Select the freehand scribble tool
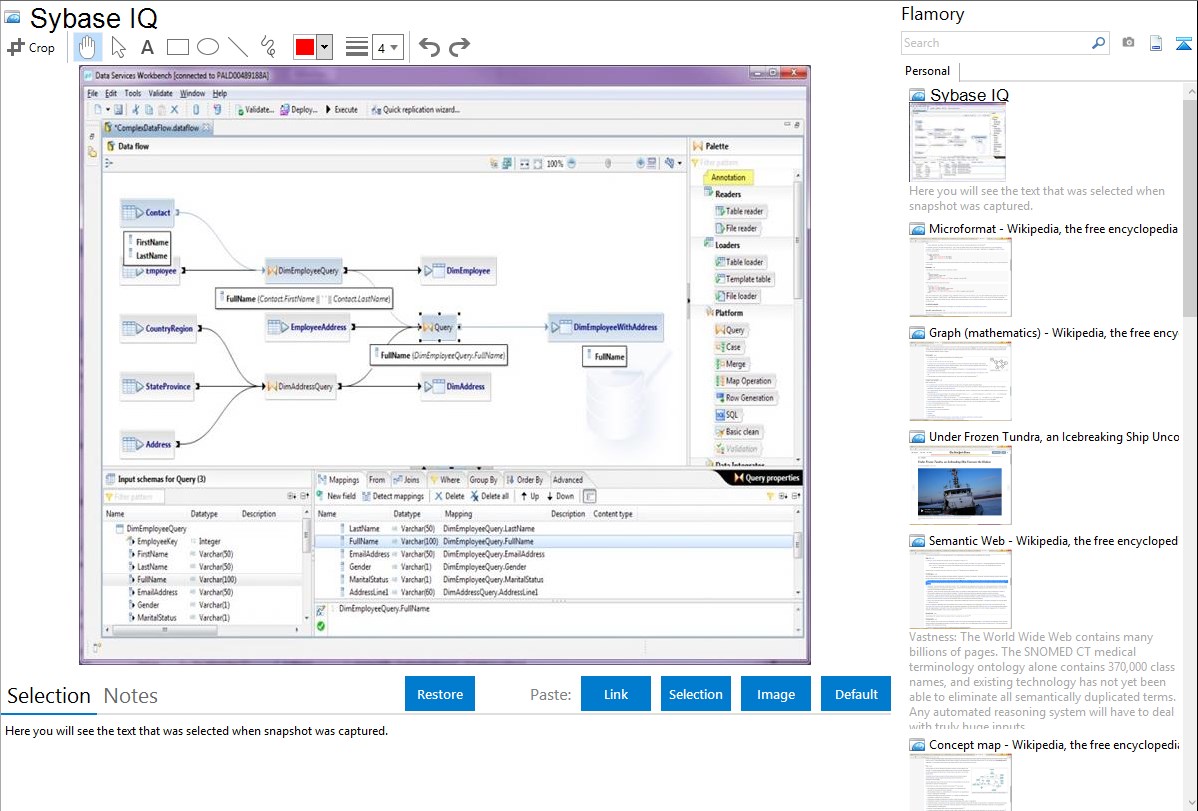This screenshot has height=811, width=1198. click(268, 47)
